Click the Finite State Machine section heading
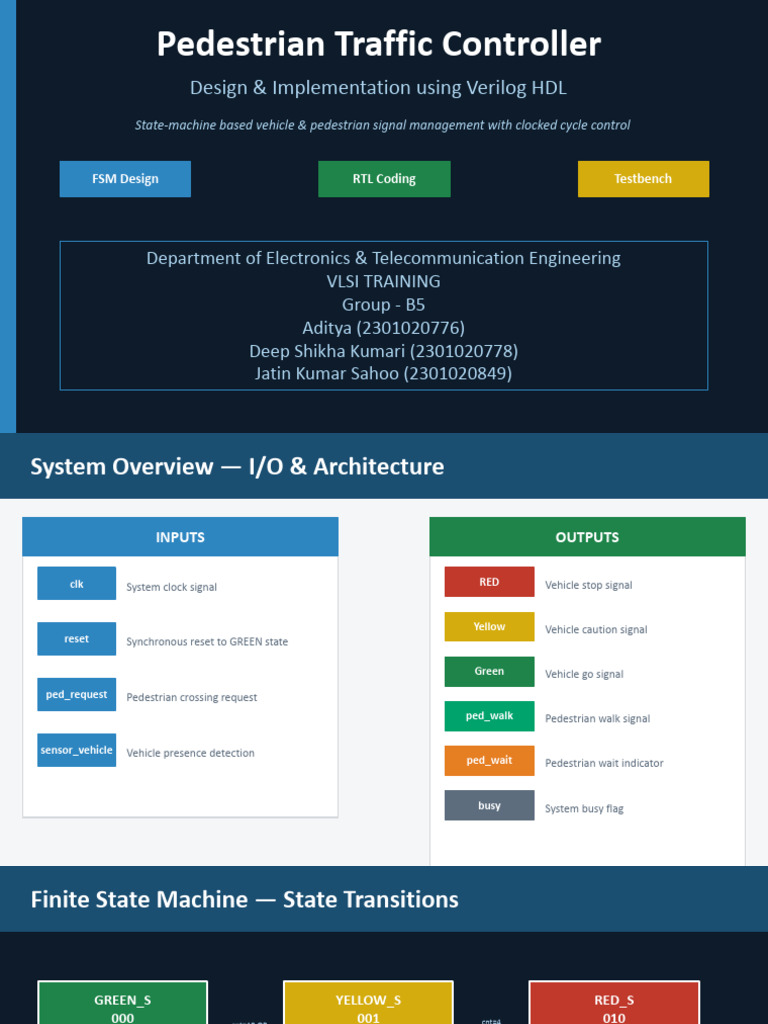768x1024 pixels. [x=244, y=899]
